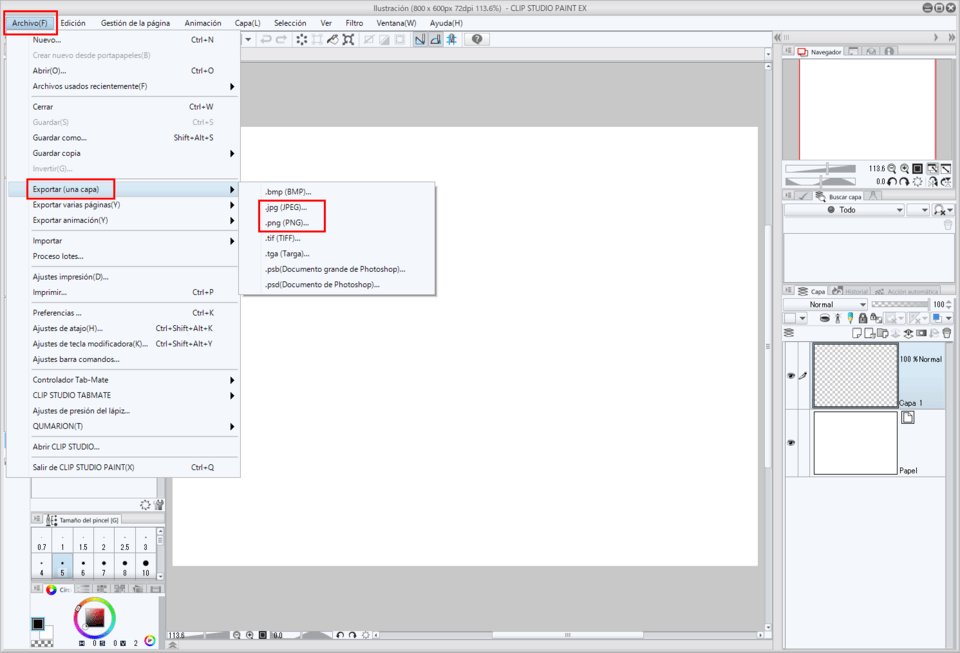Click the snap to grid toolbar icon
Screen dimensions: 960x653
click(451, 39)
